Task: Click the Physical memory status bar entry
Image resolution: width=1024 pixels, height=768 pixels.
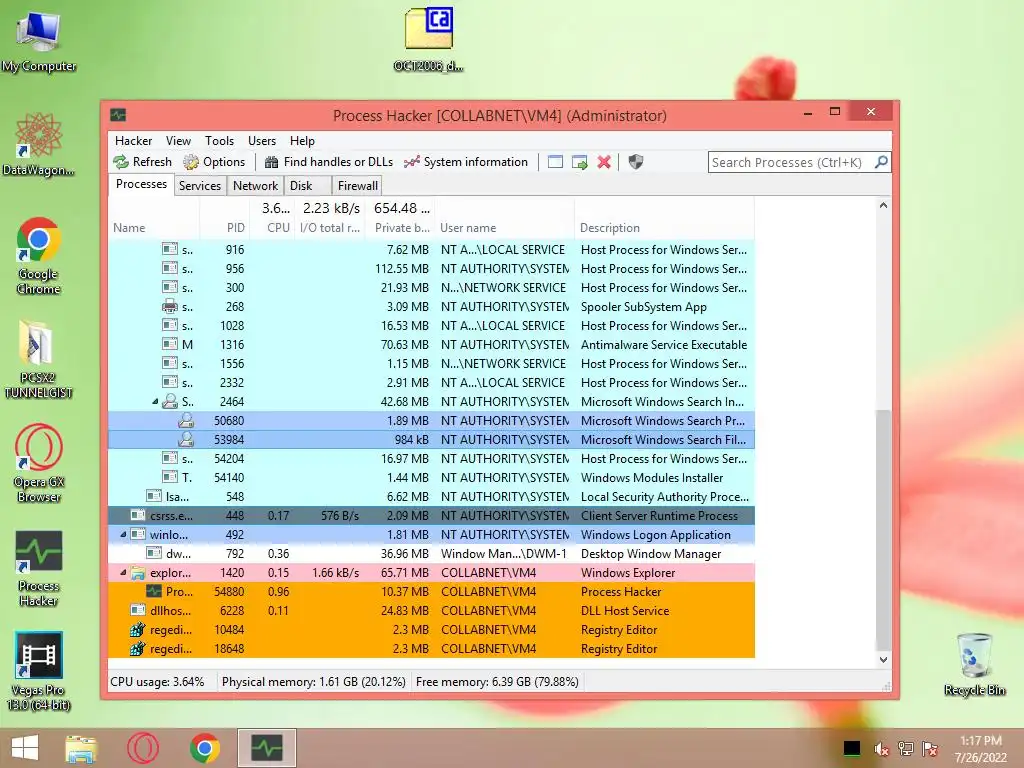Action: (x=313, y=682)
